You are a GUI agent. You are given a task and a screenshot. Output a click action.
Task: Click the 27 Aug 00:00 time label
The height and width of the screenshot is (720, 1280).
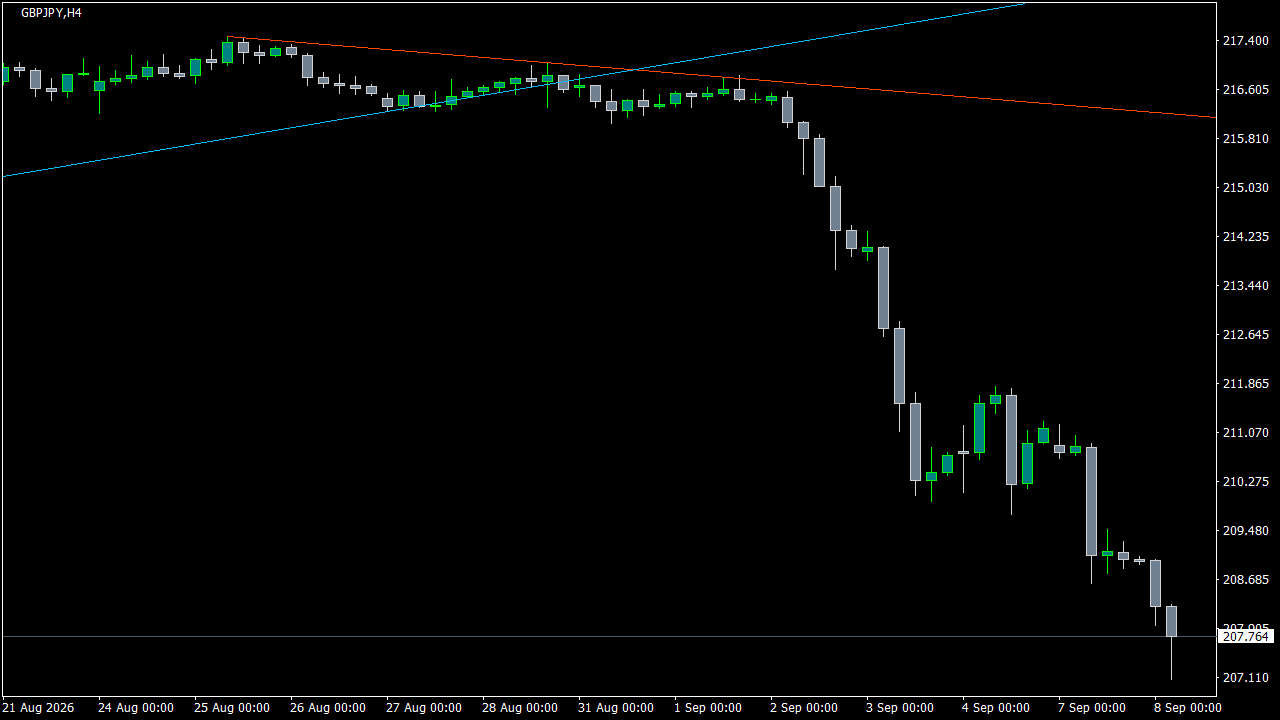[424, 708]
